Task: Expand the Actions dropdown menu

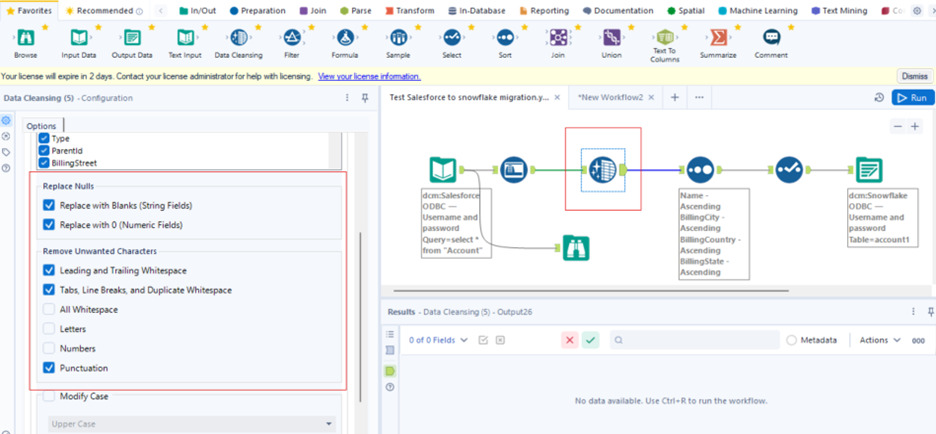Action: point(880,340)
